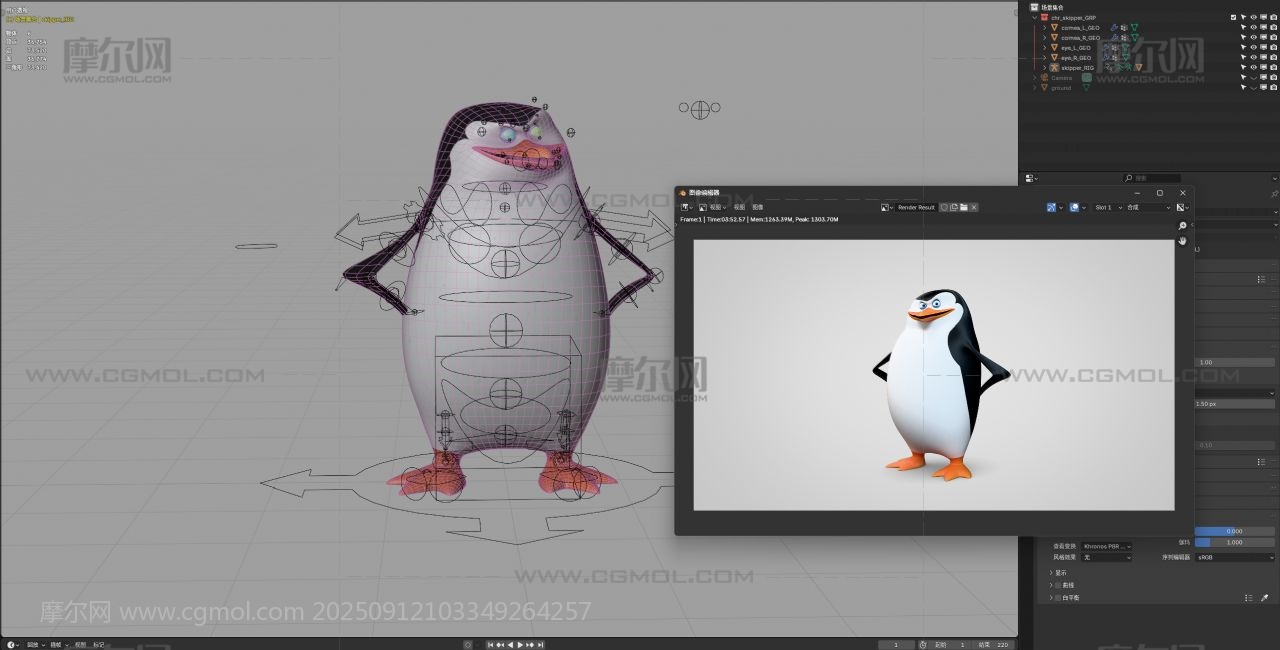Image resolution: width=1280 pixels, height=650 pixels.
Task: Open the image editor View menu
Action: coord(739,207)
